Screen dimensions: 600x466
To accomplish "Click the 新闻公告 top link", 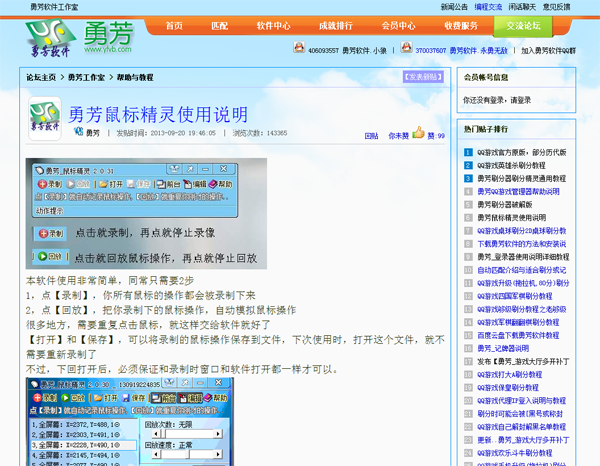I will [454, 7].
